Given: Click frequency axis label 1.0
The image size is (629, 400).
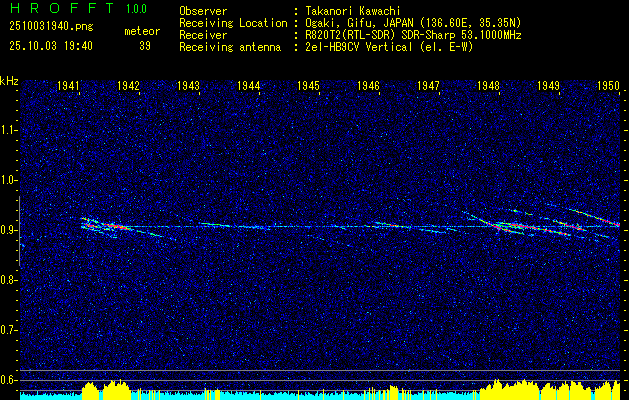Looking at the screenshot, I should pos(8,180).
